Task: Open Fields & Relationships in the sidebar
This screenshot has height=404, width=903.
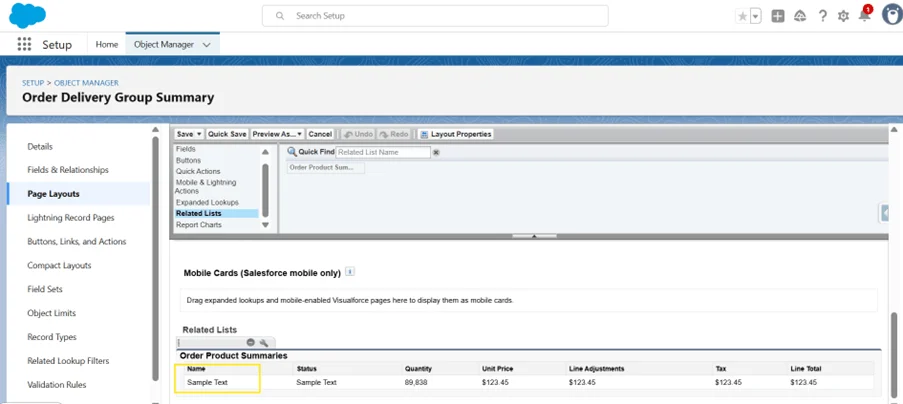Action: (68, 170)
